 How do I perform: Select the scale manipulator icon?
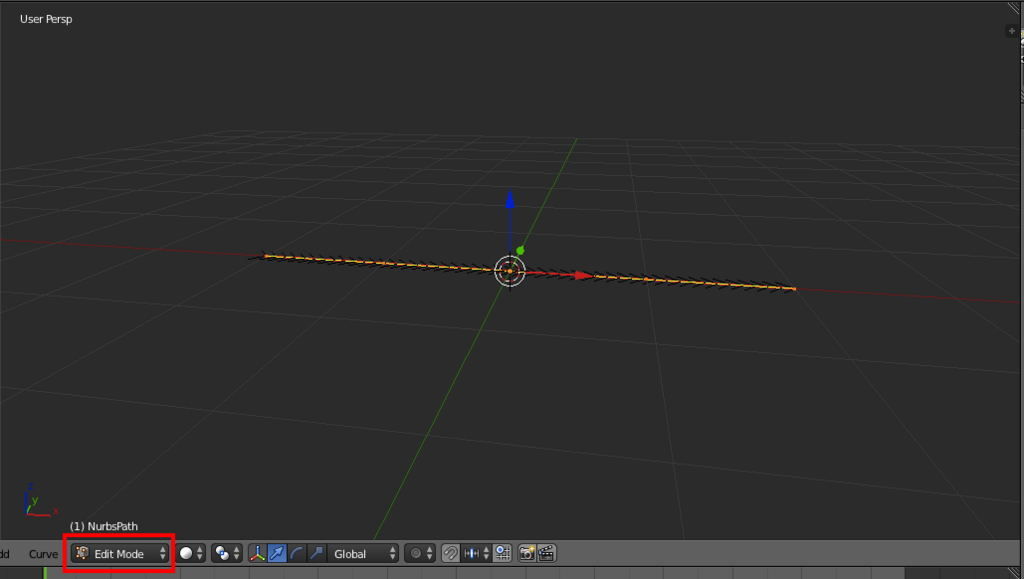coord(316,554)
